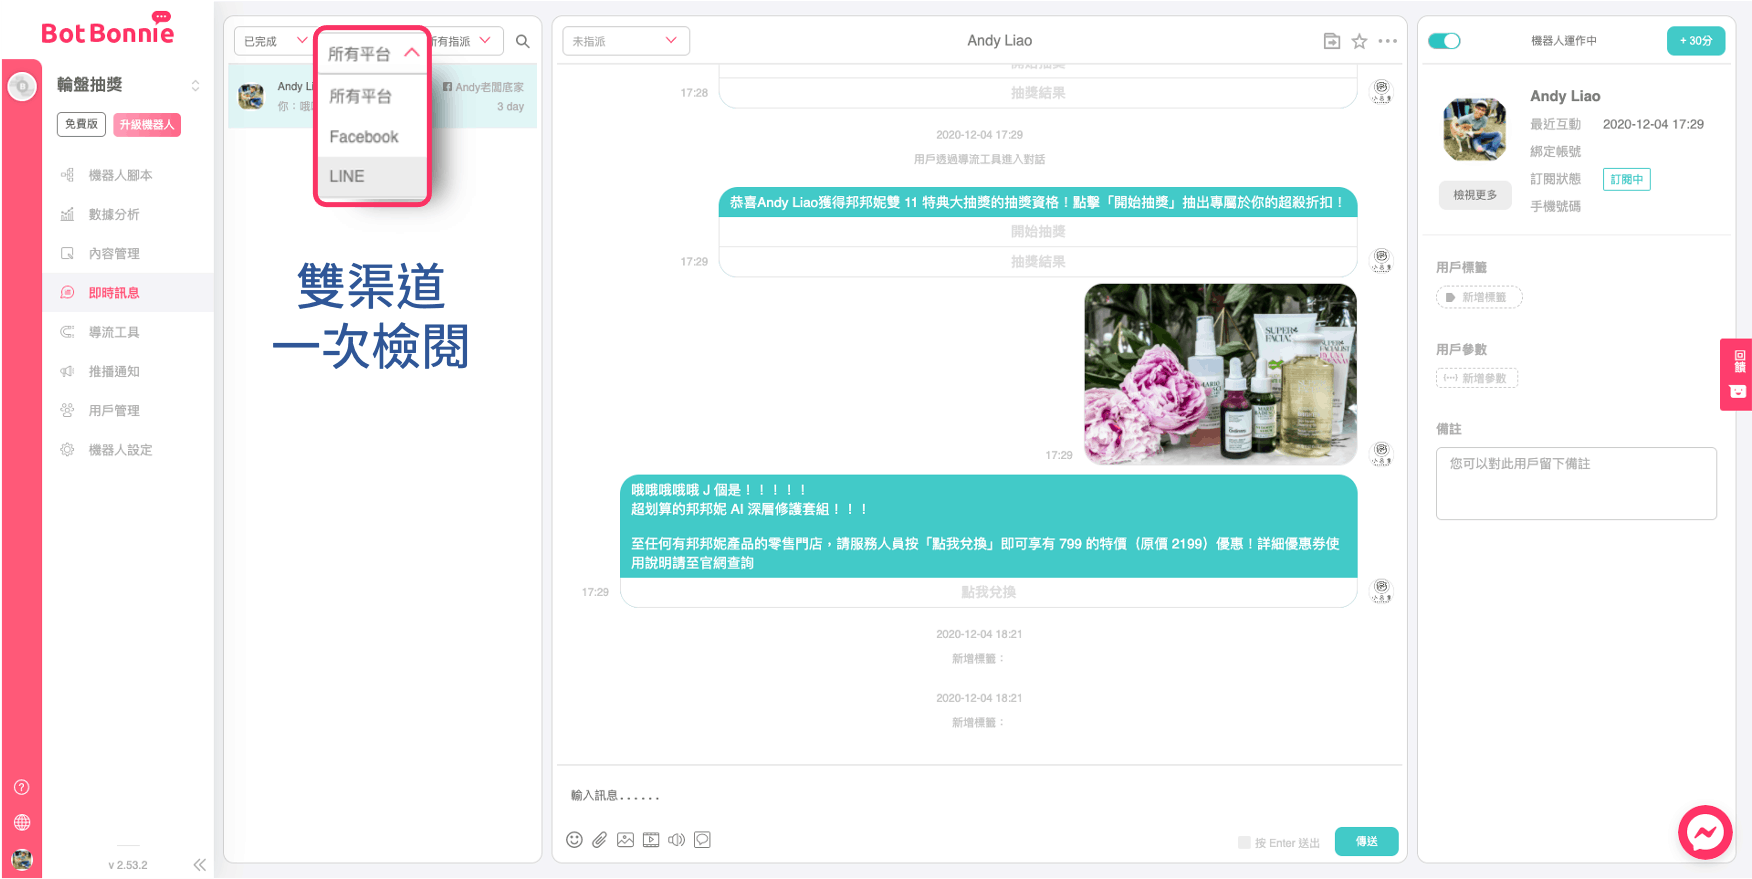Click the 傳送 send button
Screen dimensions: 1752x879
1366,842
